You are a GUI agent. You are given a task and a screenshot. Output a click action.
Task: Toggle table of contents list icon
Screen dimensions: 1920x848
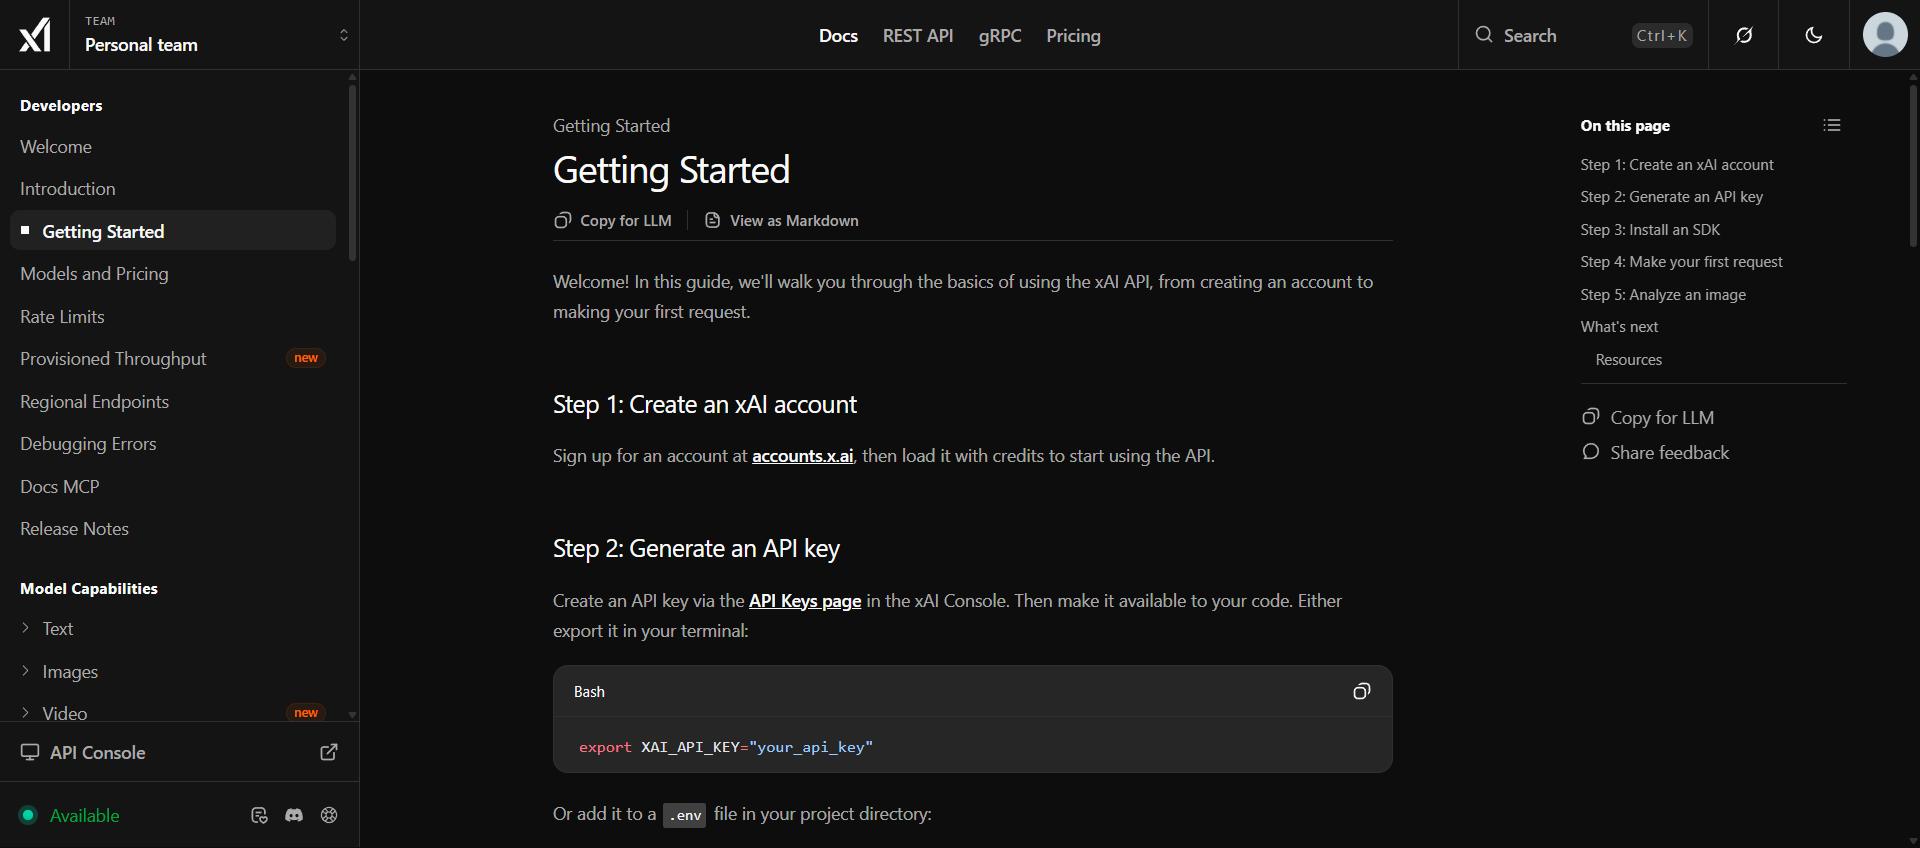click(1832, 125)
